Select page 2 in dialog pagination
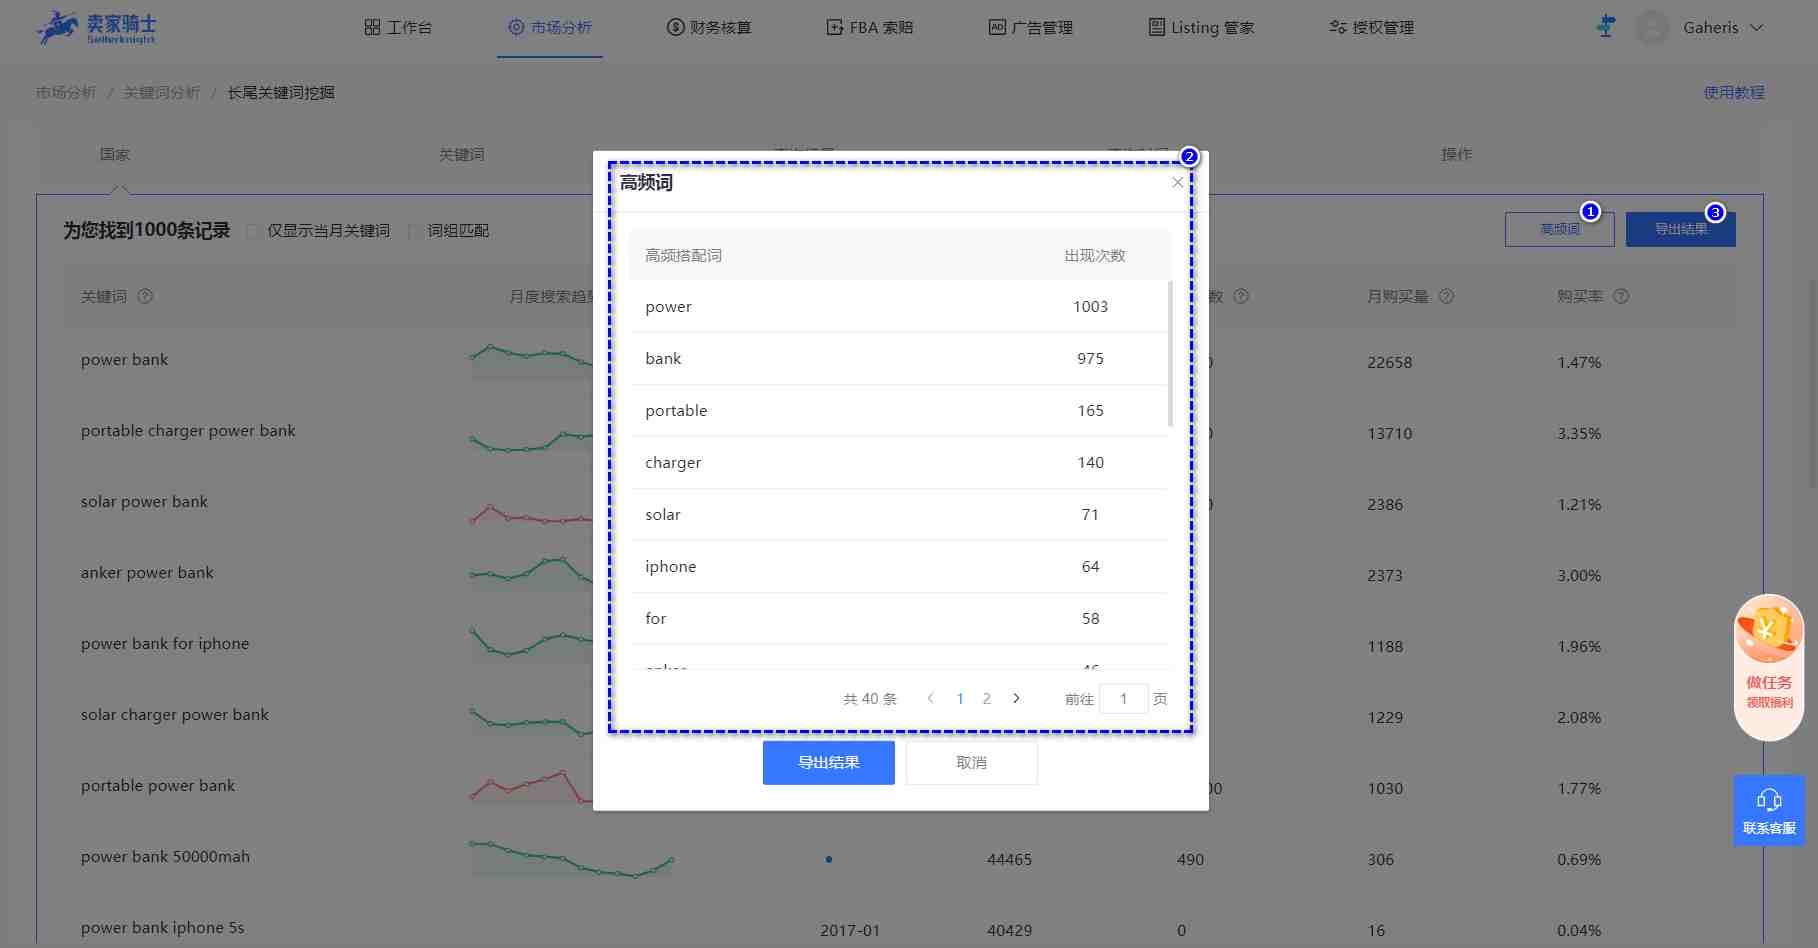The image size is (1818, 948). tap(987, 698)
